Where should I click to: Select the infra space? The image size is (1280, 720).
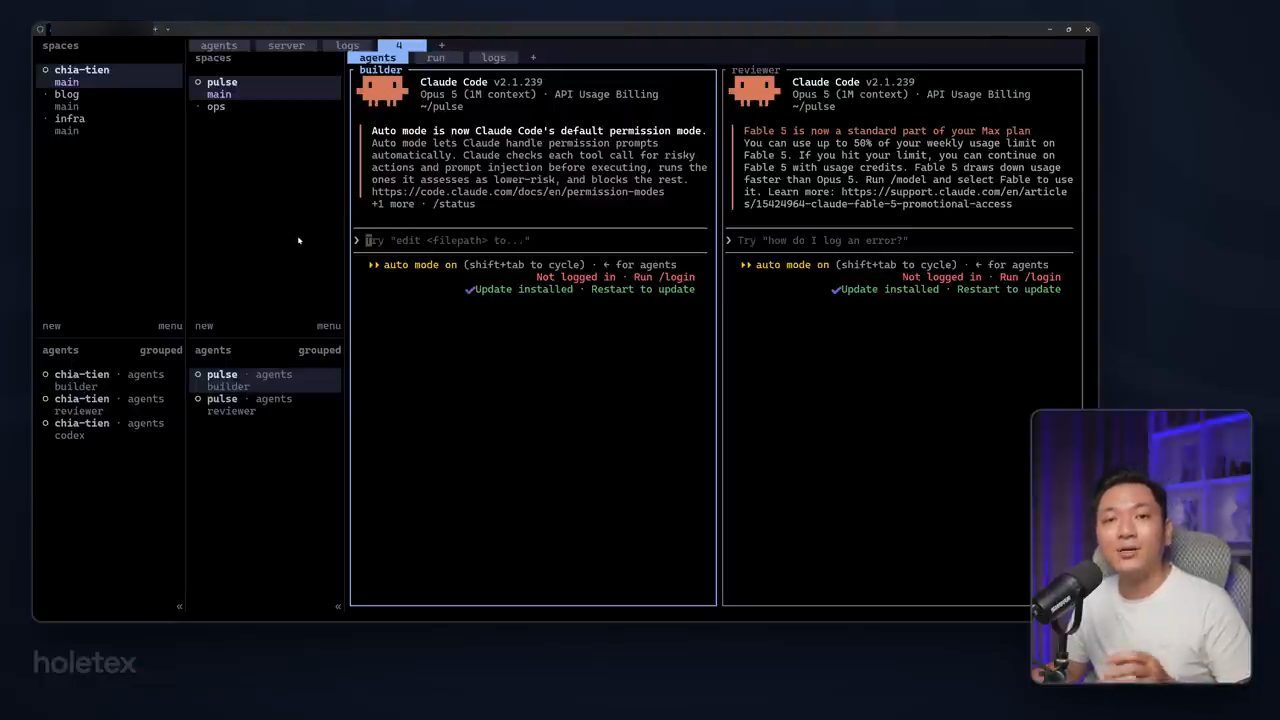click(x=70, y=119)
